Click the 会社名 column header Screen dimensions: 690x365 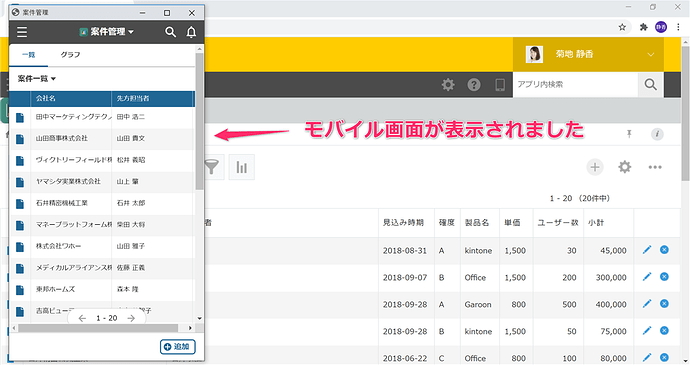[70, 98]
